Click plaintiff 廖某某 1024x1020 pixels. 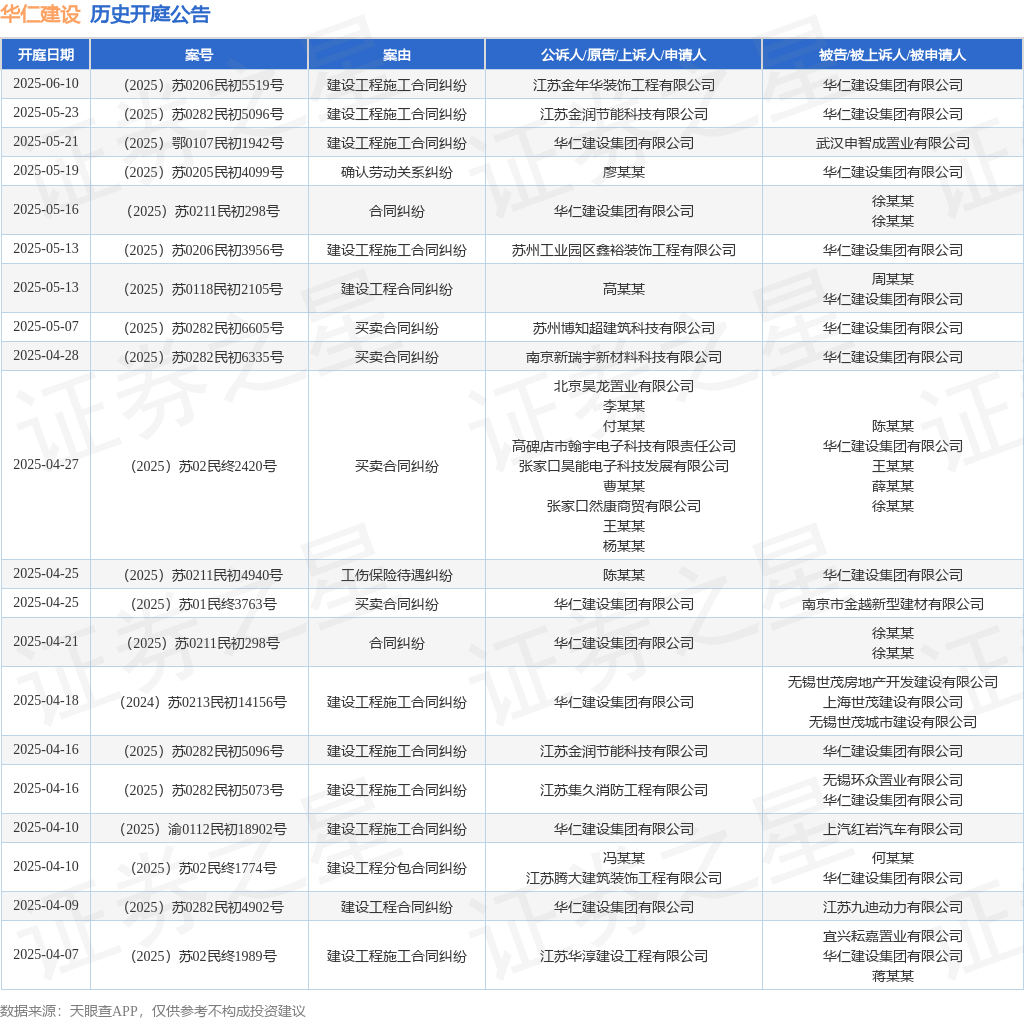[x=623, y=172]
